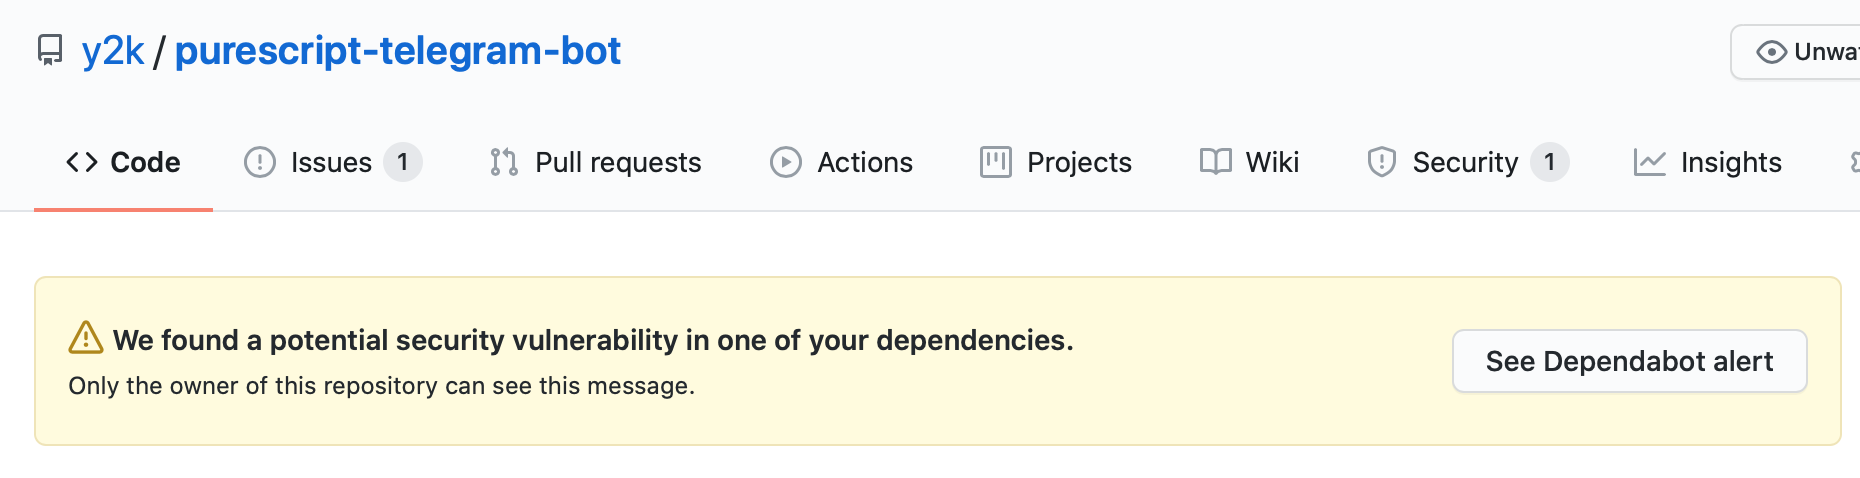Image resolution: width=1860 pixels, height=478 pixels.
Task: Click the Actions play-circle icon
Action: tap(786, 162)
